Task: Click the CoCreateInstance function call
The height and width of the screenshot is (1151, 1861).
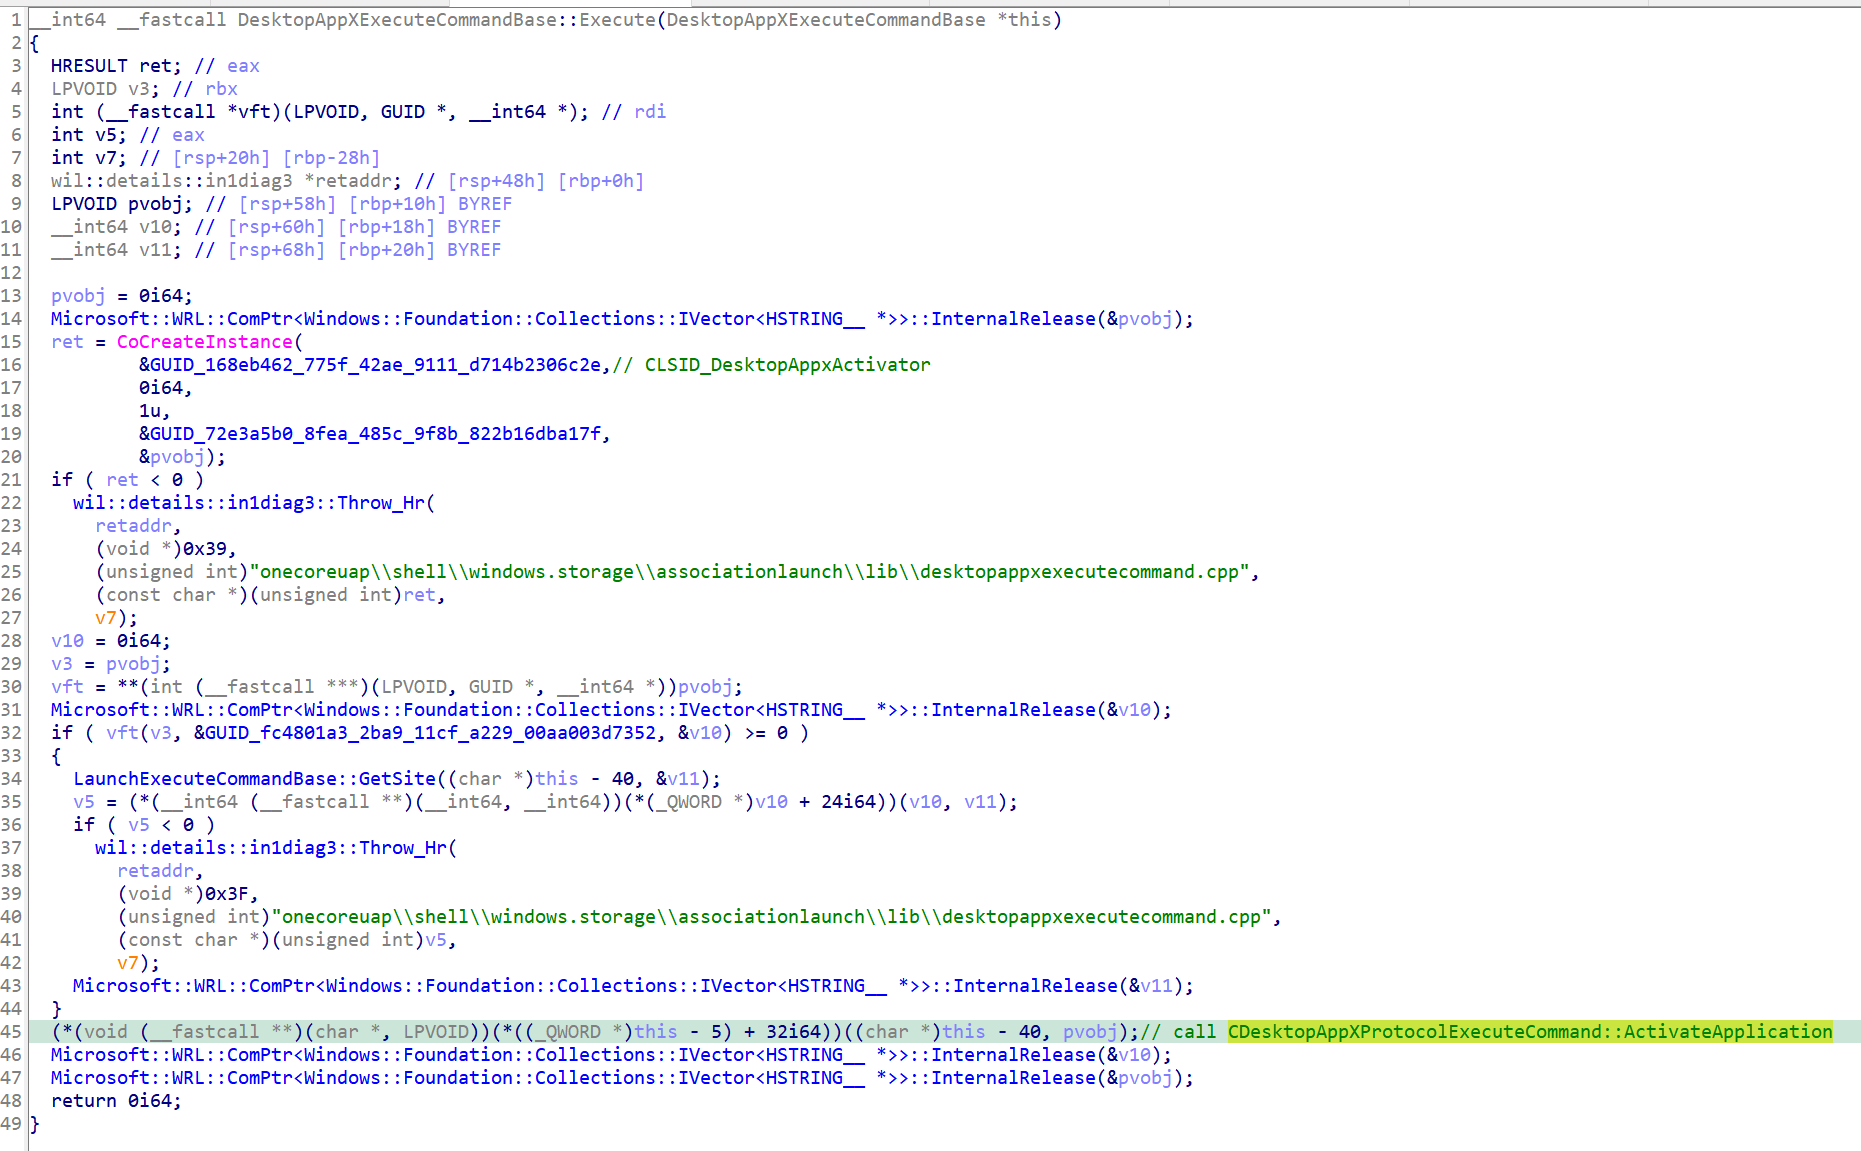Action: click(x=204, y=342)
